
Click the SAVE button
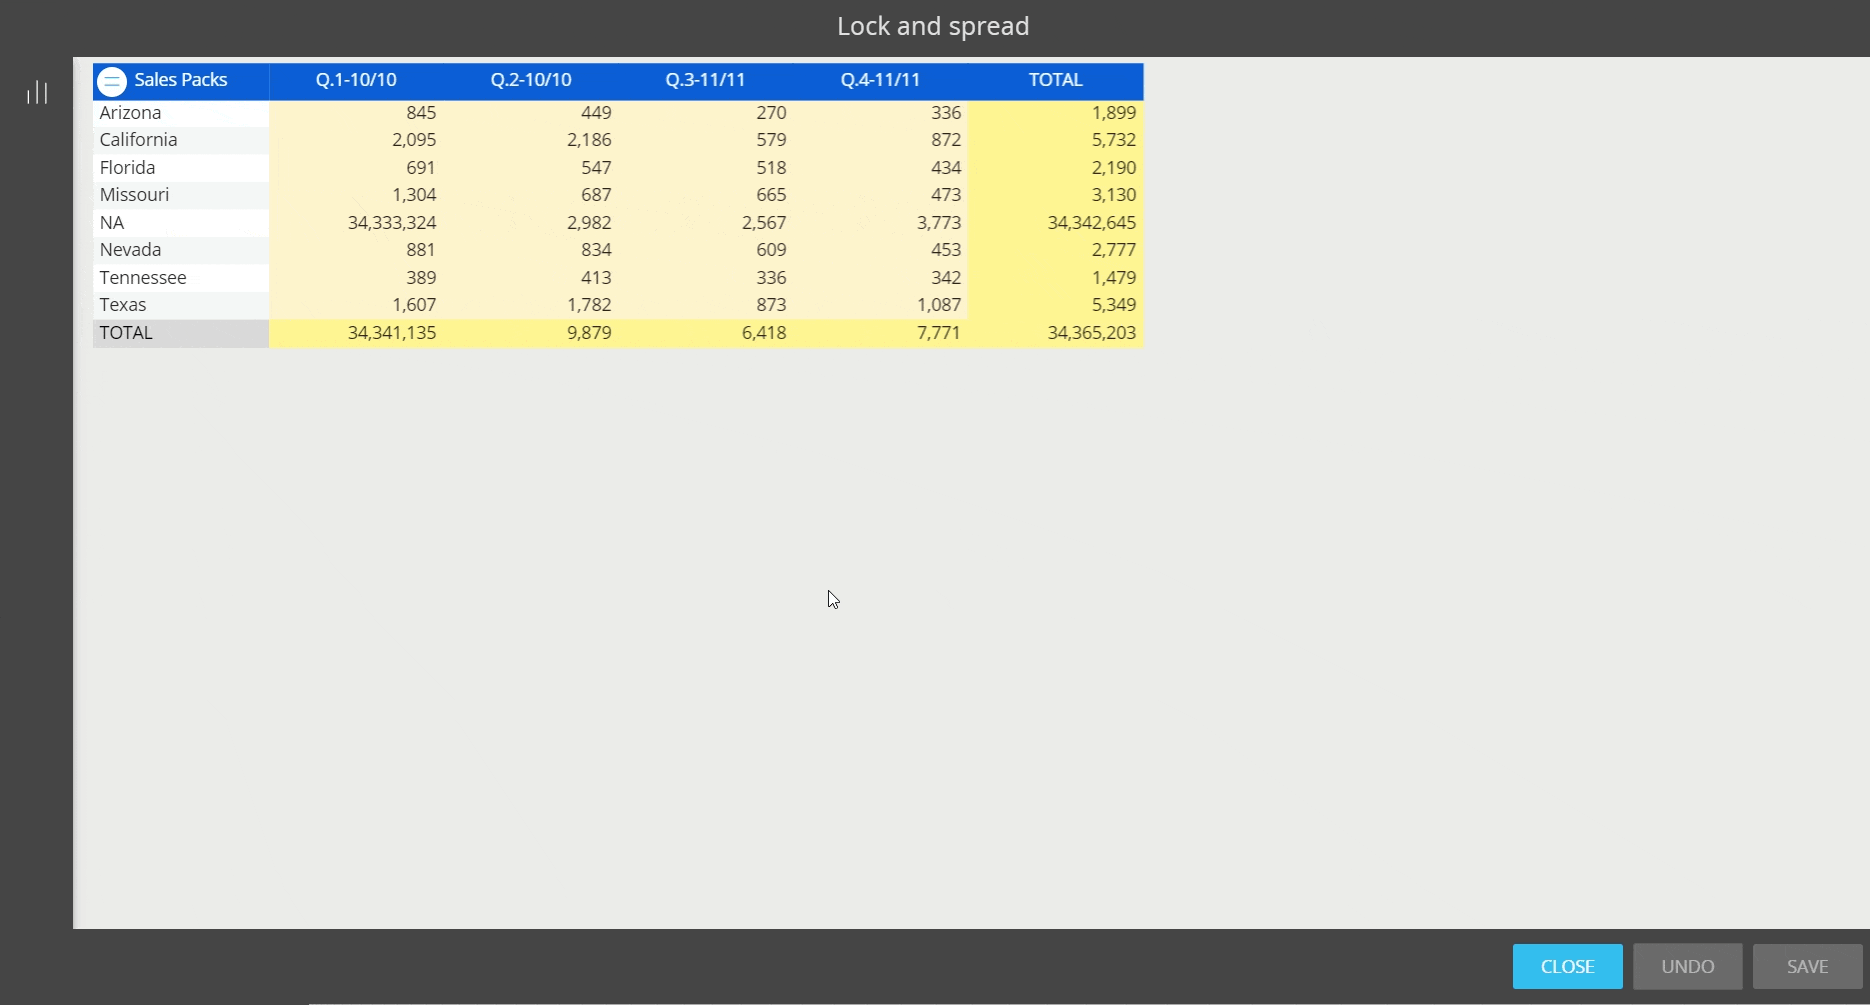[1807, 966]
